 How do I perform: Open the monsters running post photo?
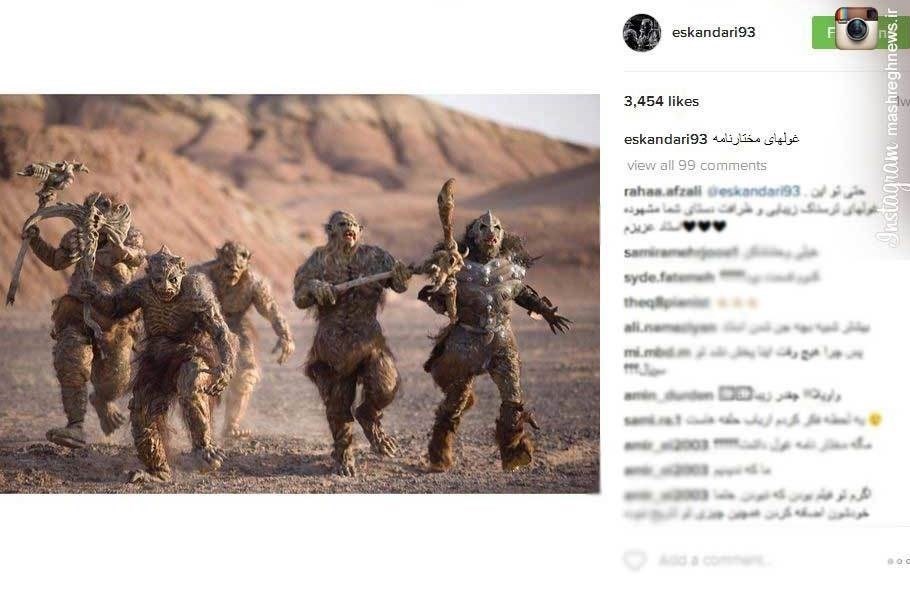click(299, 294)
